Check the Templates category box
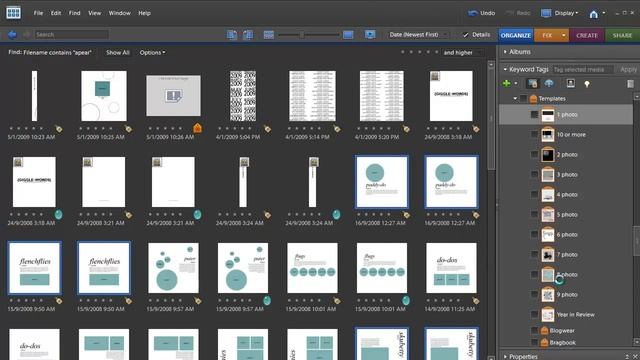The height and width of the screenshot is (360, 640). click(x=523, y=98)
